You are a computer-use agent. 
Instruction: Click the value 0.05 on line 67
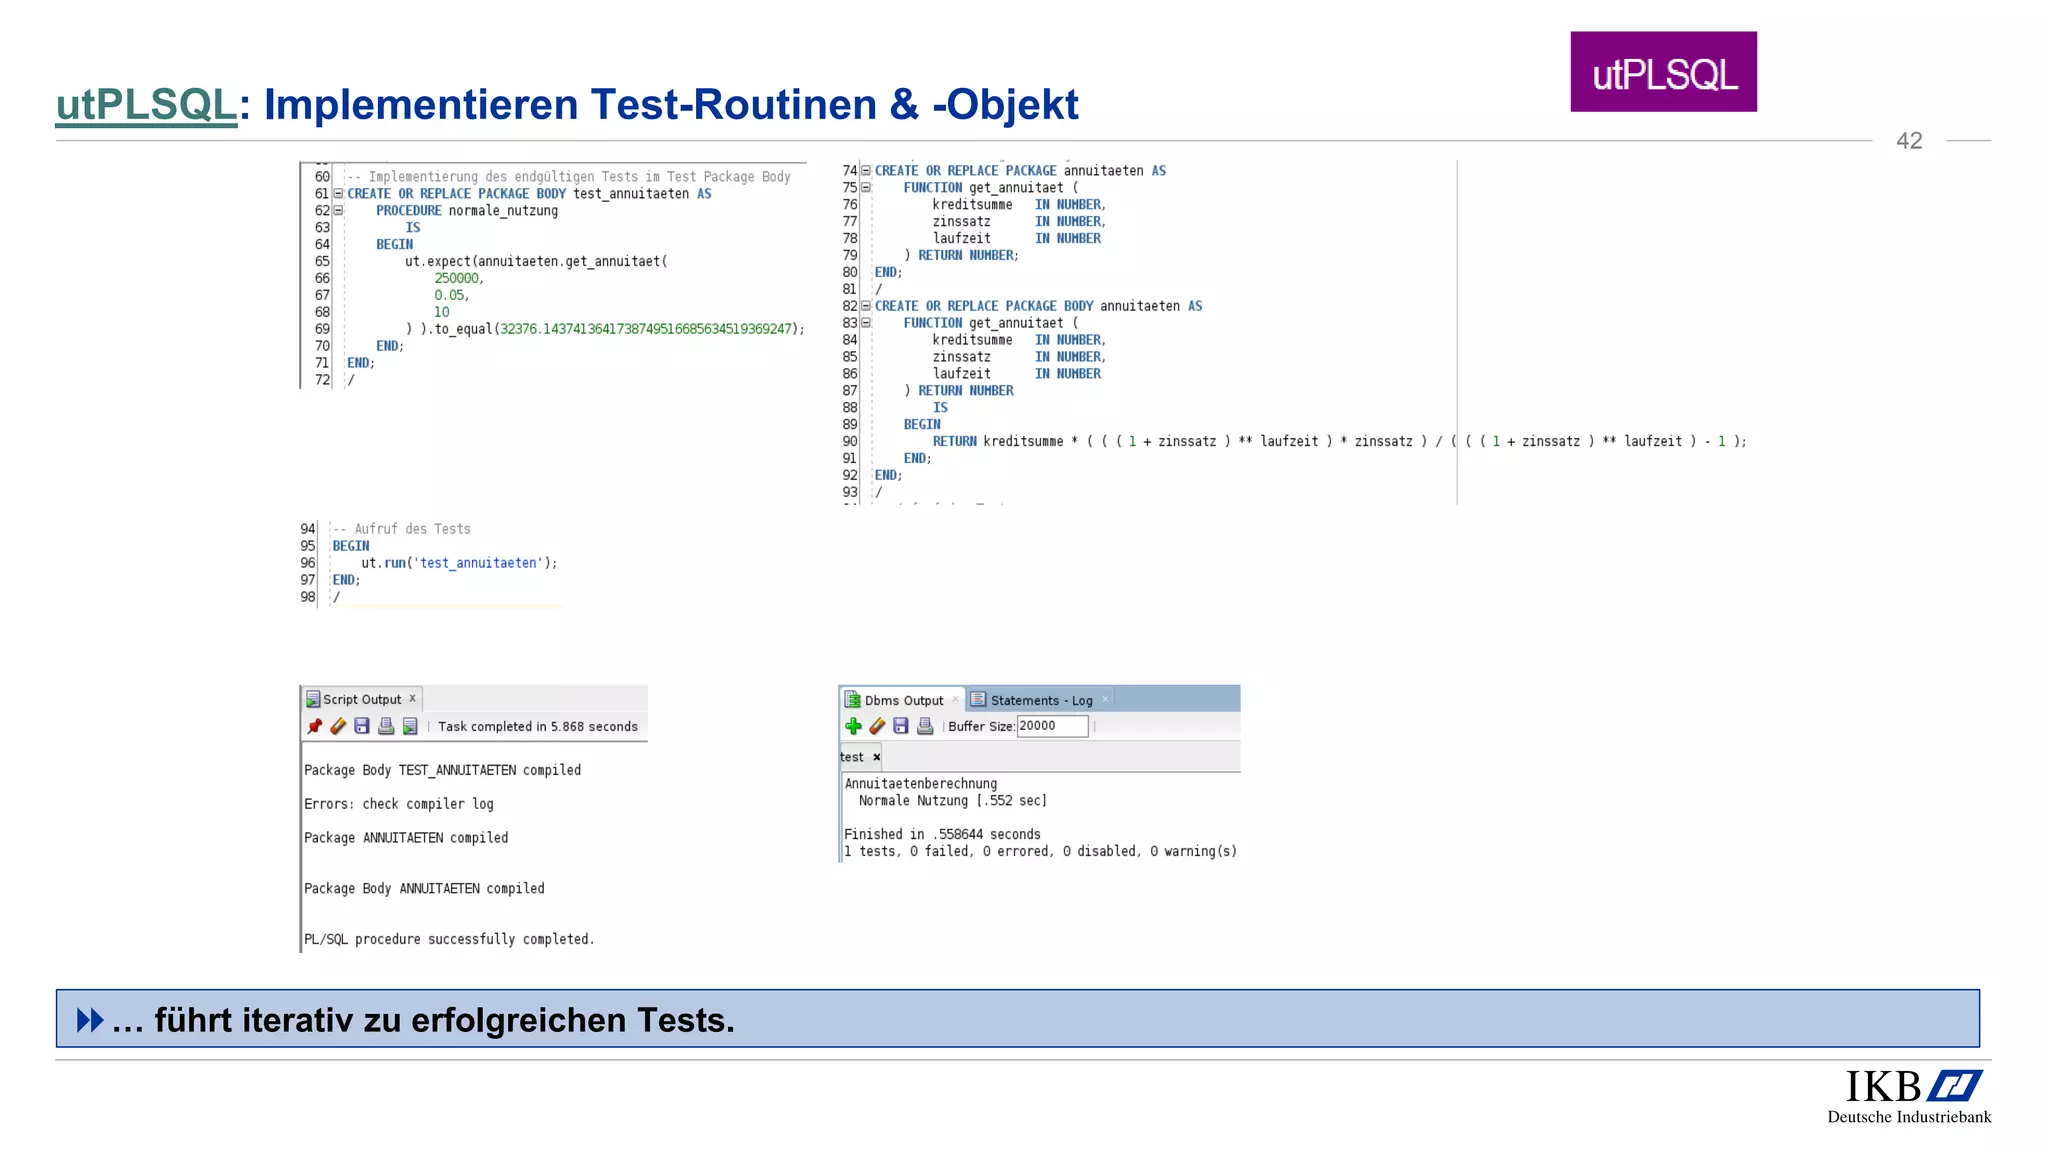451,295
